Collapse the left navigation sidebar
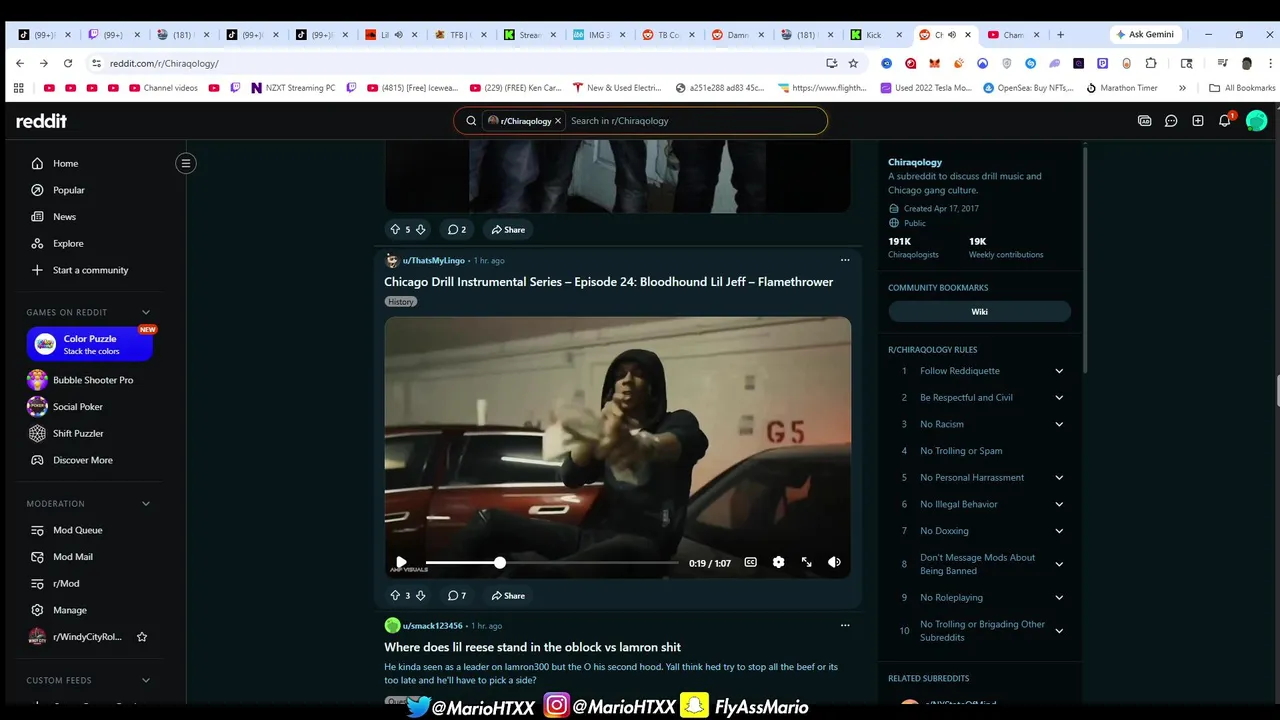1280x720 pixels. [186, 163]
